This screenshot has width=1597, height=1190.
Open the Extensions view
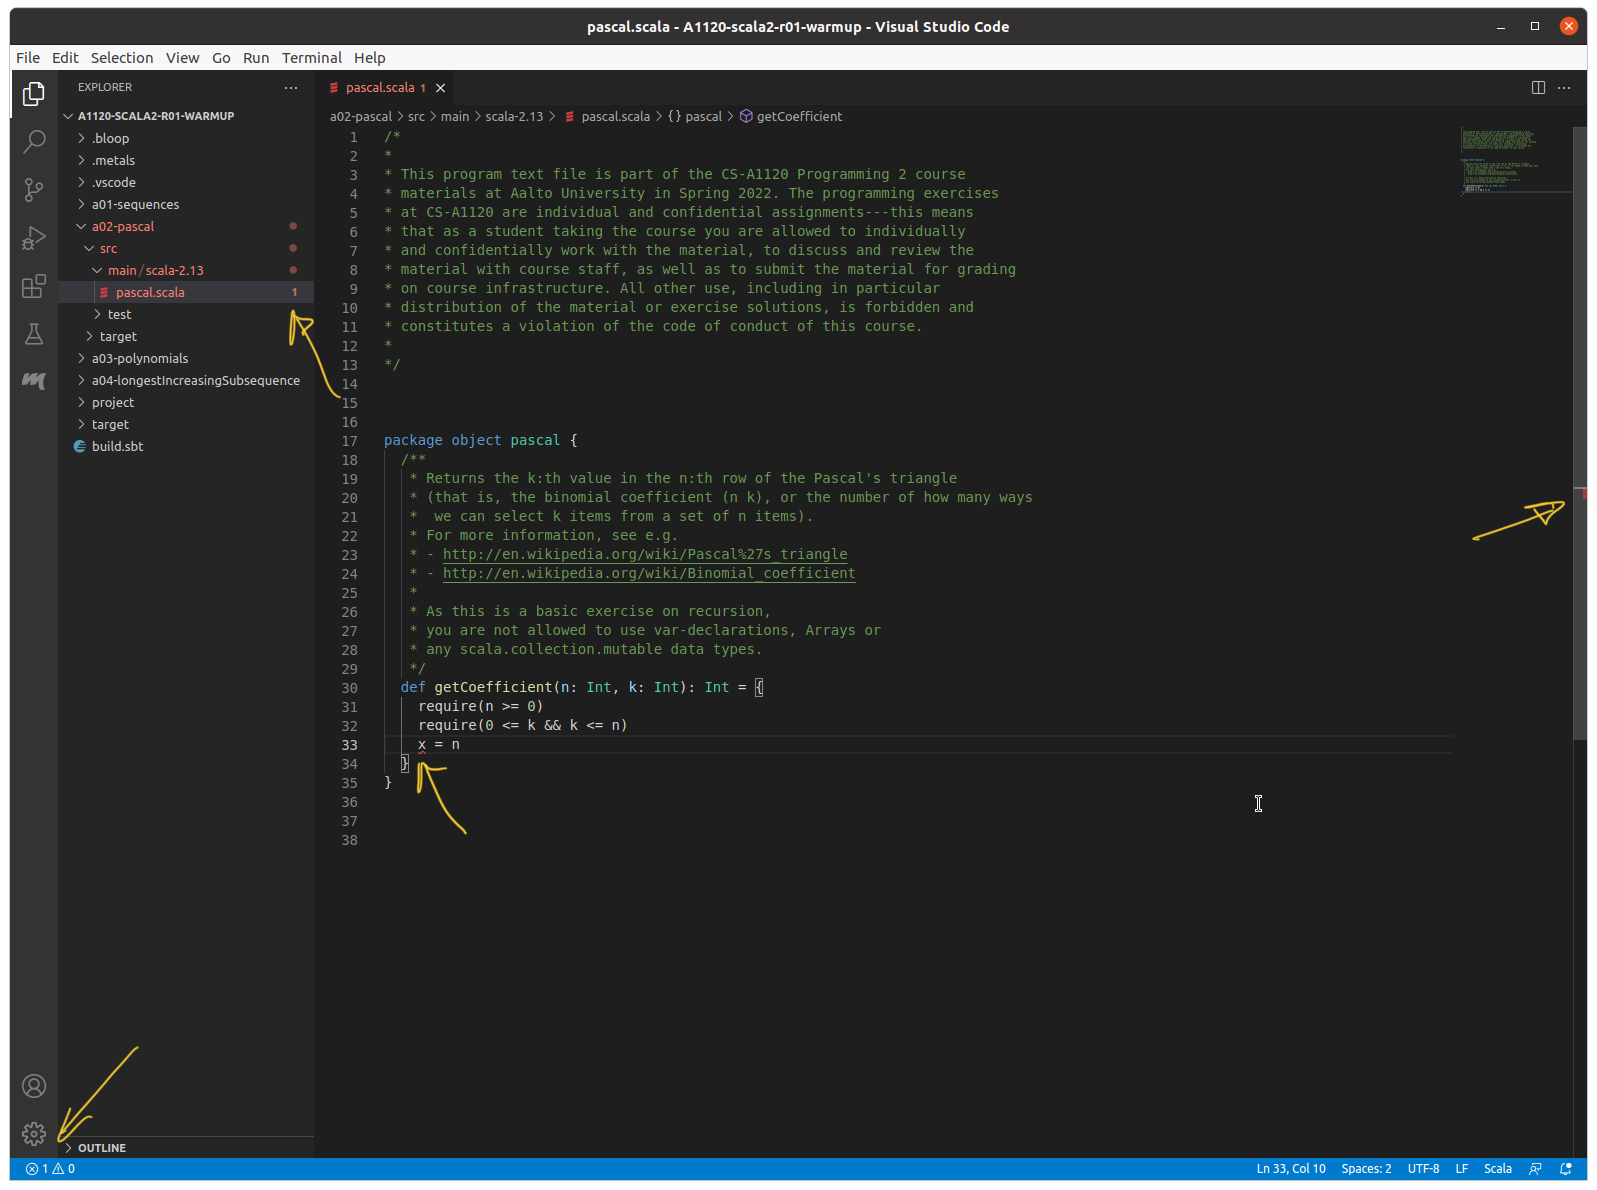(x=34, y=287)
